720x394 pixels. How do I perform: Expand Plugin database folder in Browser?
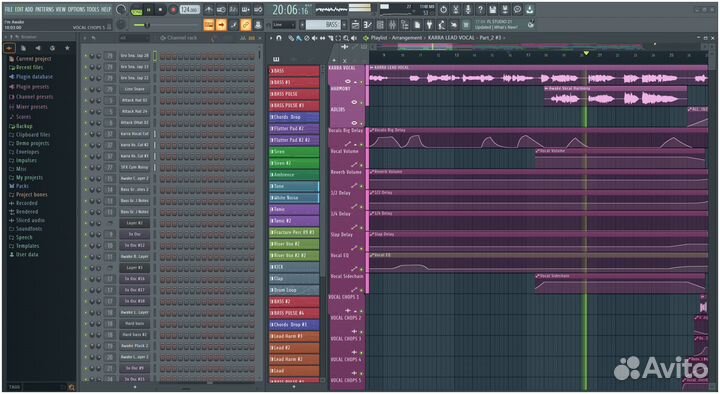[34, 77]
